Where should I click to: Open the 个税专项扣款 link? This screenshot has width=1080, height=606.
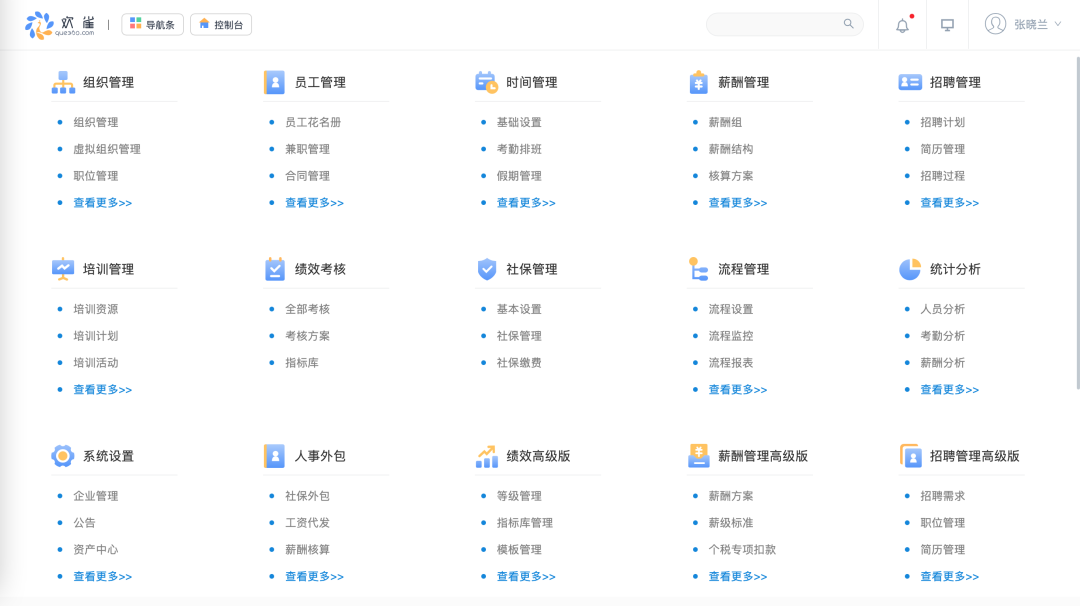[x=744, y=549]
